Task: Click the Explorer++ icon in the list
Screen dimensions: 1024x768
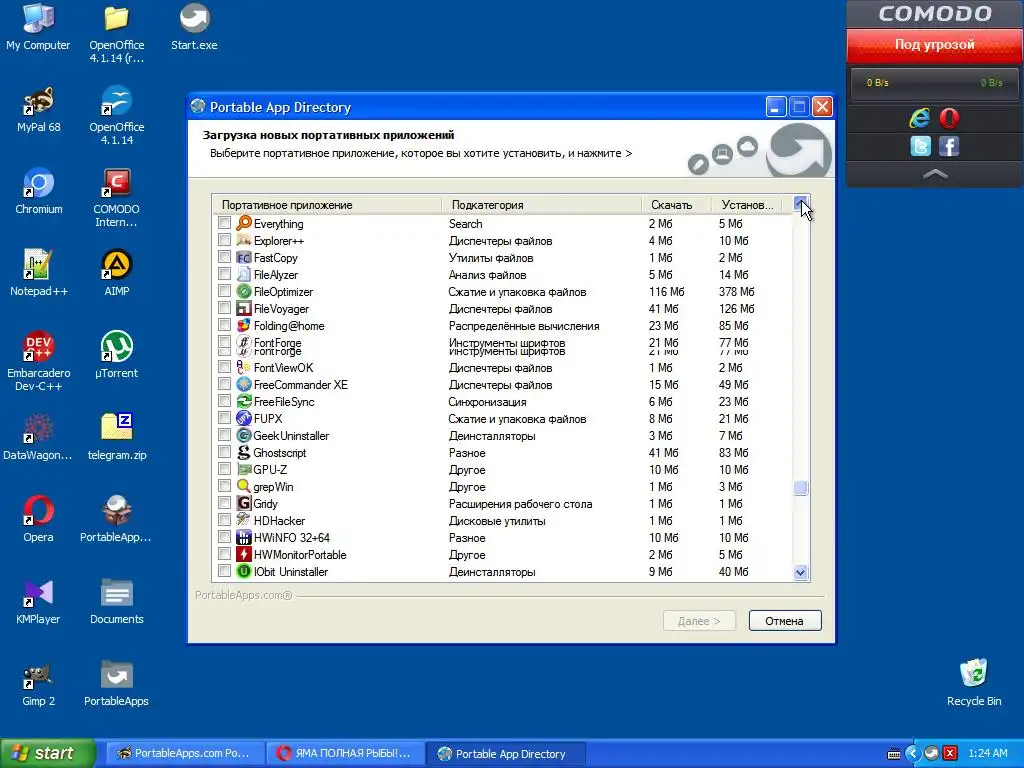Action: click(244, 240)
